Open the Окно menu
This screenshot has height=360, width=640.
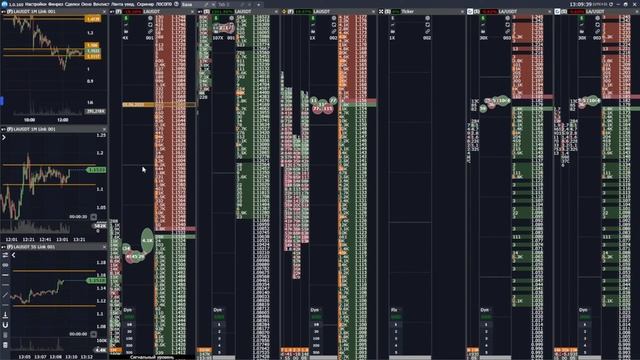point(86,4)
